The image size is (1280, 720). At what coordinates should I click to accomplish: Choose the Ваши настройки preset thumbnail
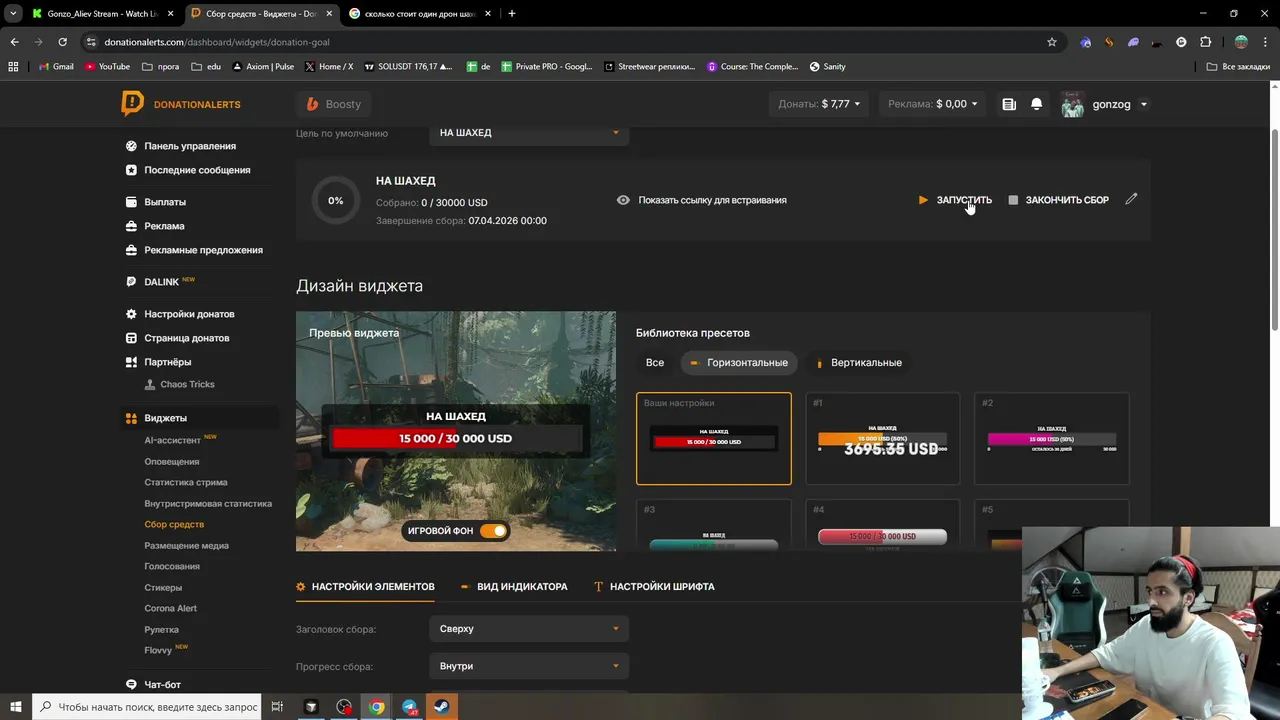pyautogui.click(x=714, y=438)
